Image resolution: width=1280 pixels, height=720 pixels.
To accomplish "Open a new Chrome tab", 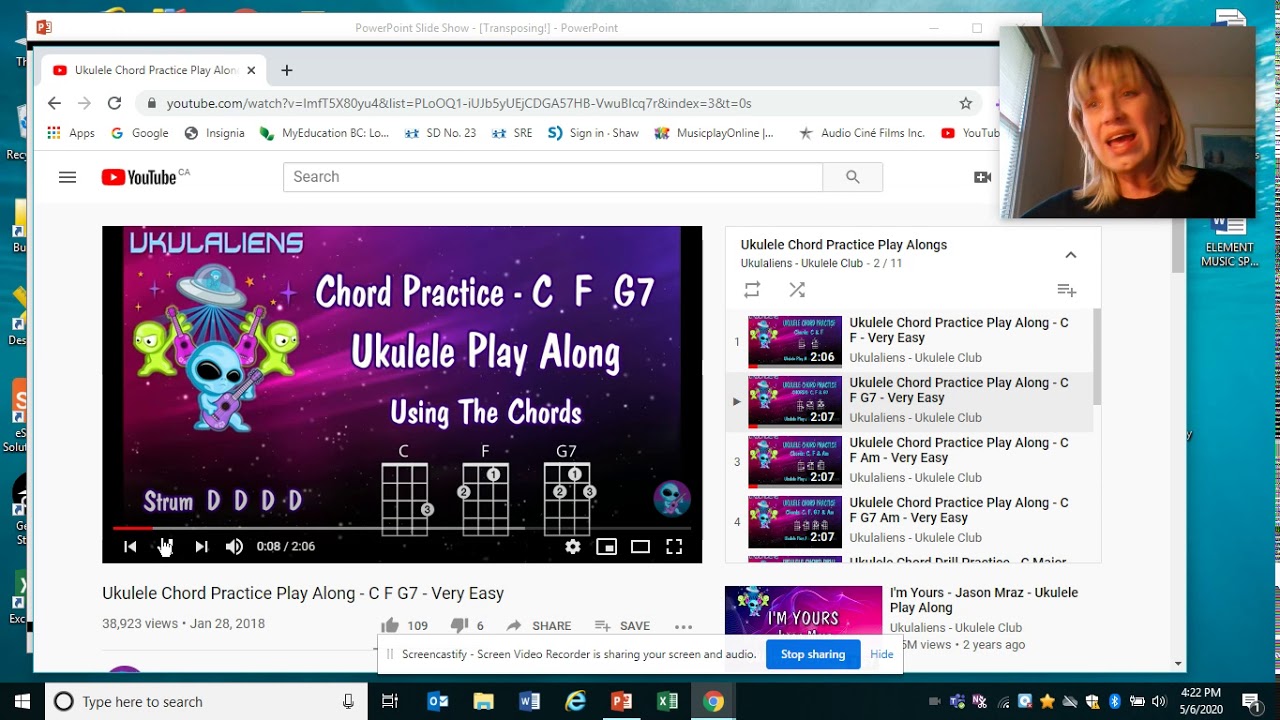I will [x=287, y=70].
